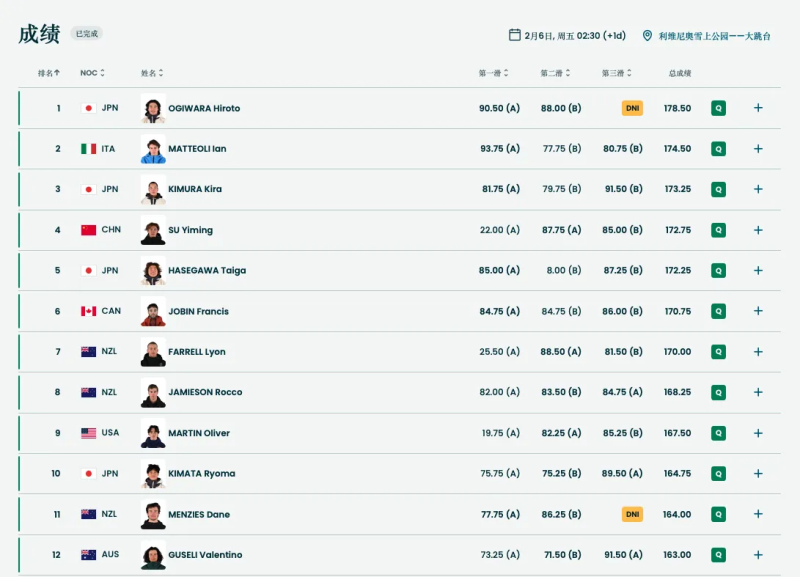This screenshot has width=800, height=577.
Task: Open athlete KIMURA Kira's name link
Action: click(x=195, y=189)
